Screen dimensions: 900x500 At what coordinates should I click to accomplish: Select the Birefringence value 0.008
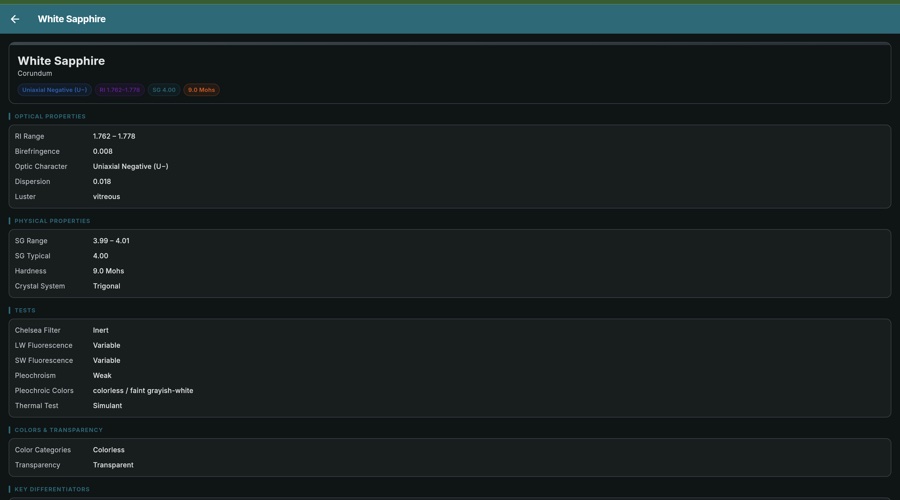pyautogui.click(x=103, y=151)
